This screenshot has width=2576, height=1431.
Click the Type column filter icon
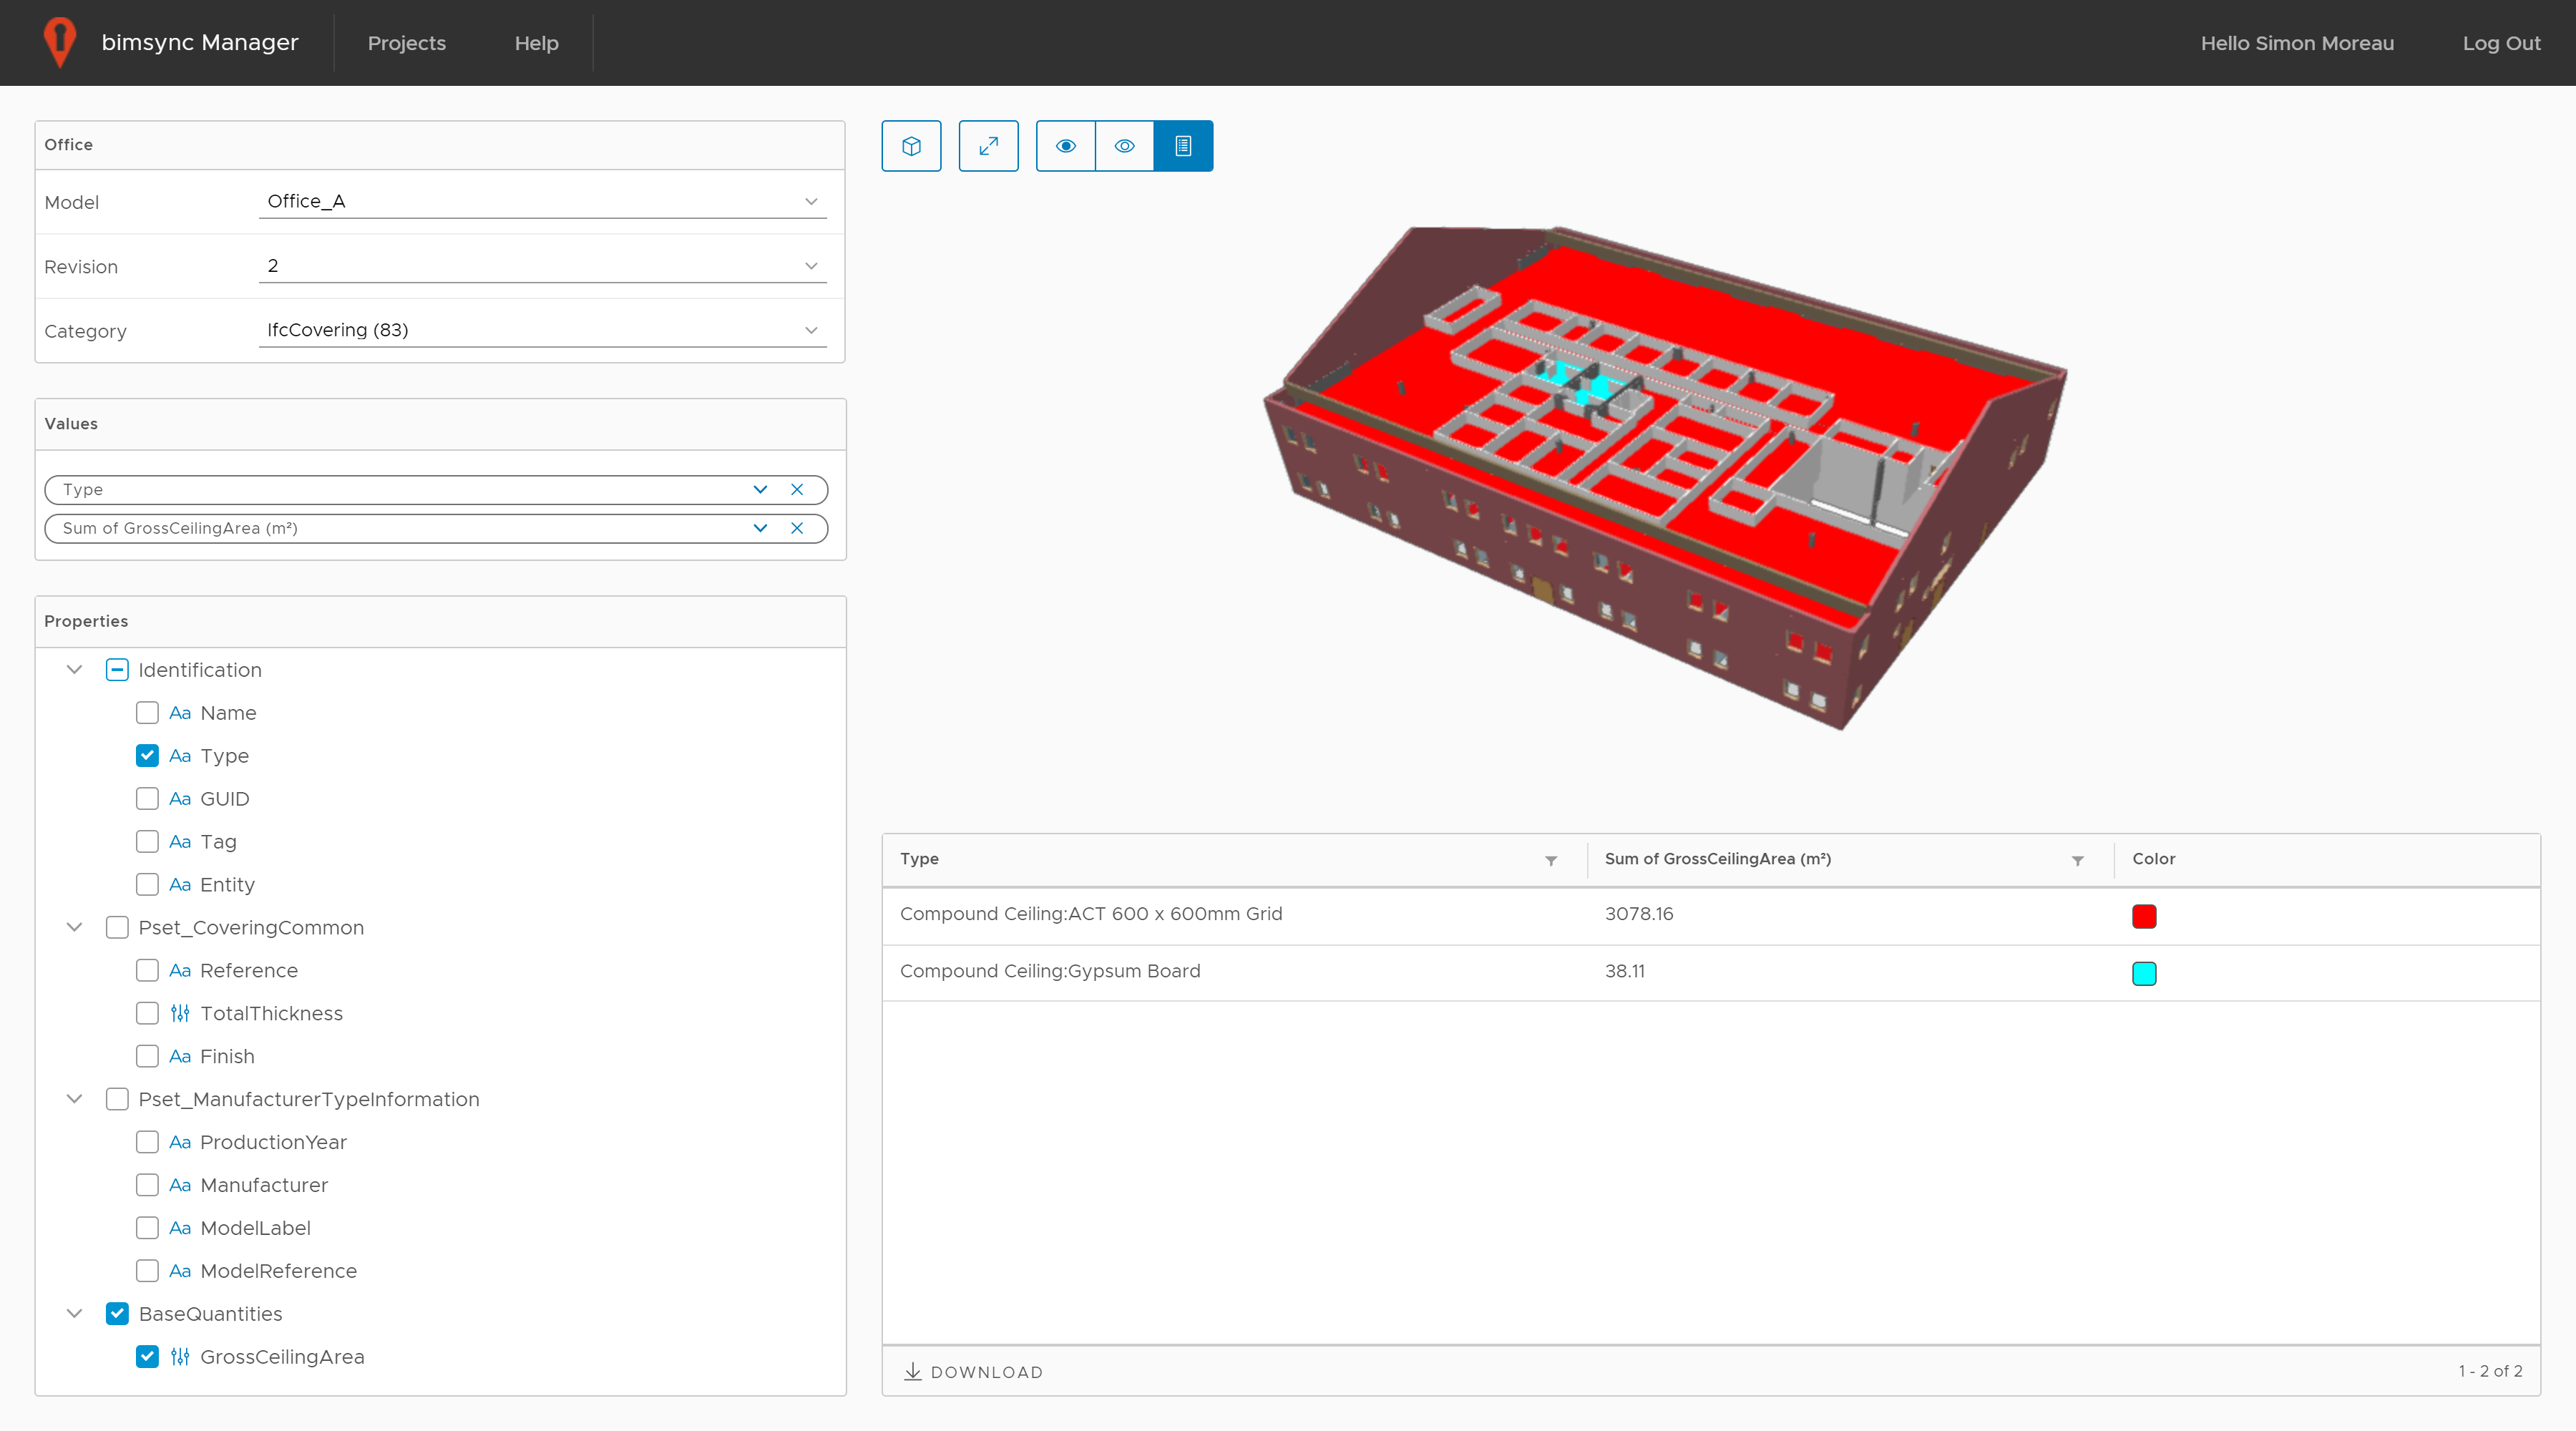(1550, 860)
